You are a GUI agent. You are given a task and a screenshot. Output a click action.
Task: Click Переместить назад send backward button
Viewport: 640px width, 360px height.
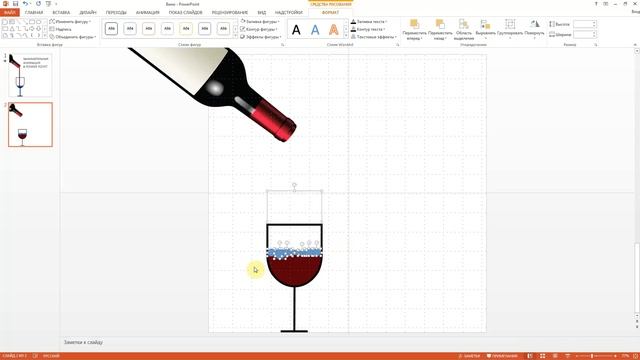(x=440, y=29)
